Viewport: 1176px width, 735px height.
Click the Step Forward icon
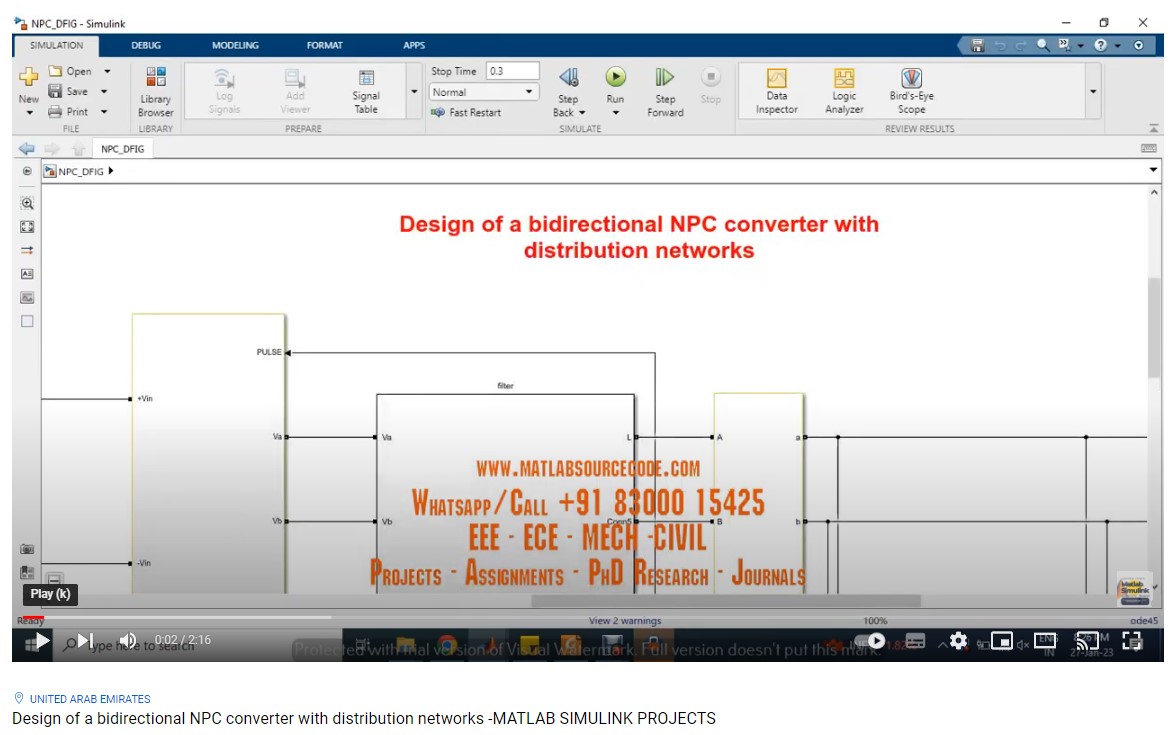click(x=664, y=77)
